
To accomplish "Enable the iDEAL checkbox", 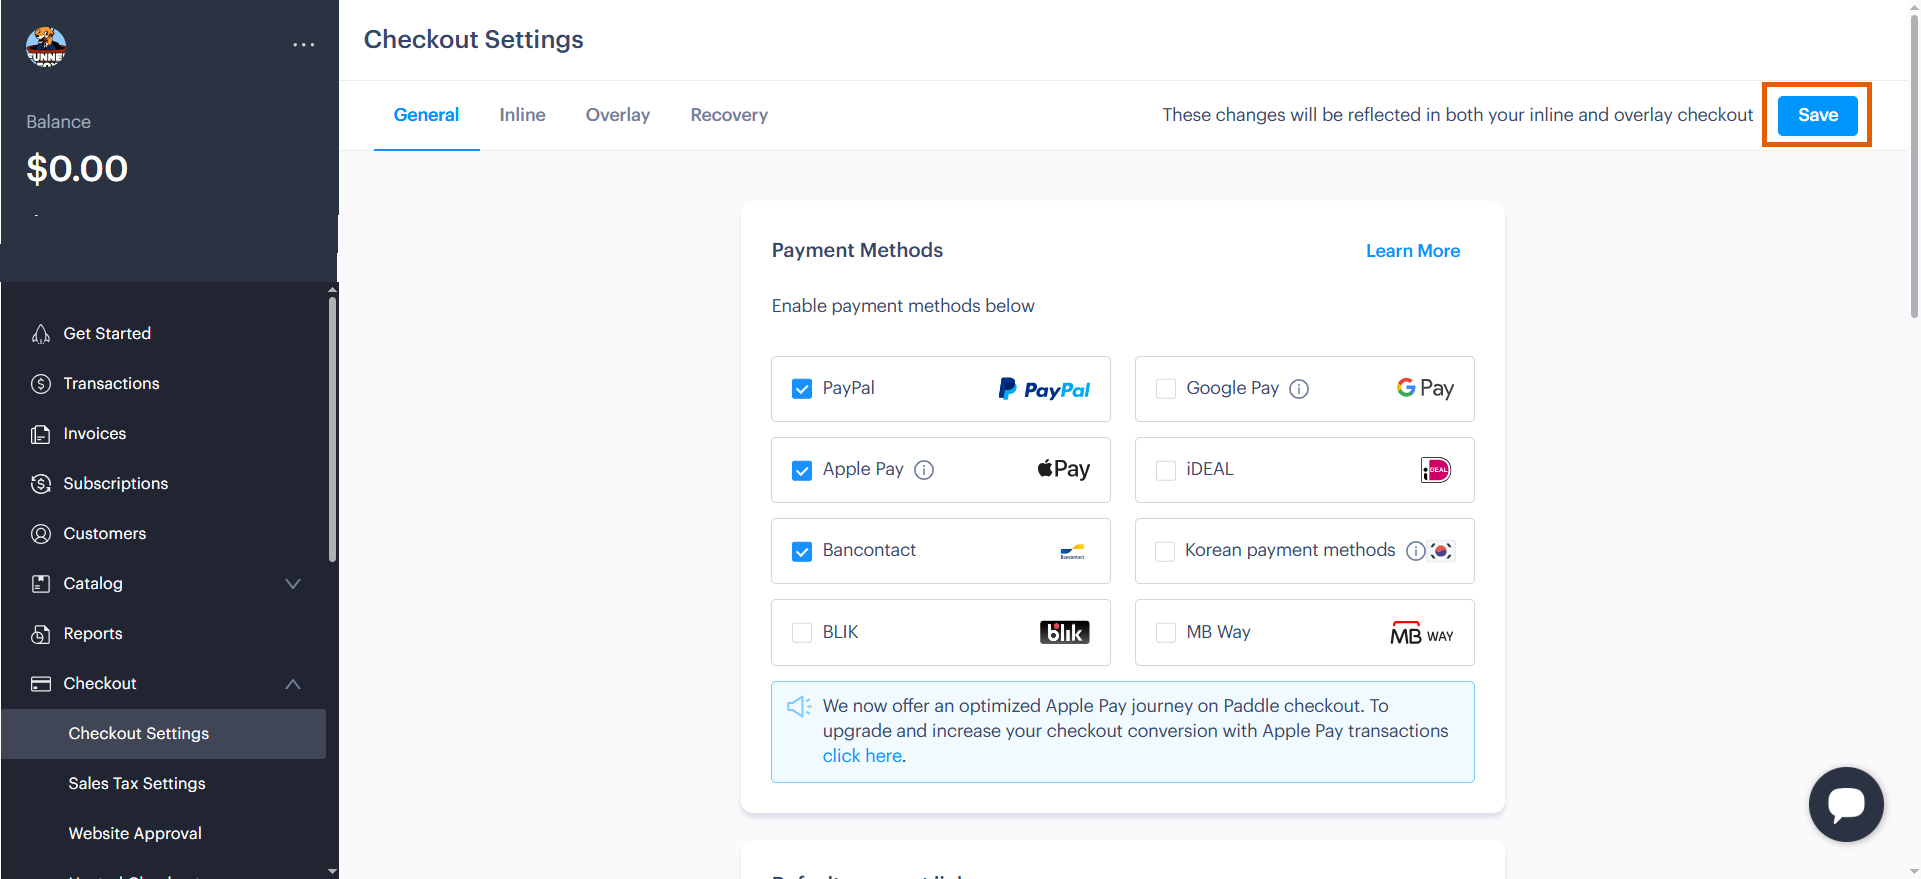I will pos(1166,470).
